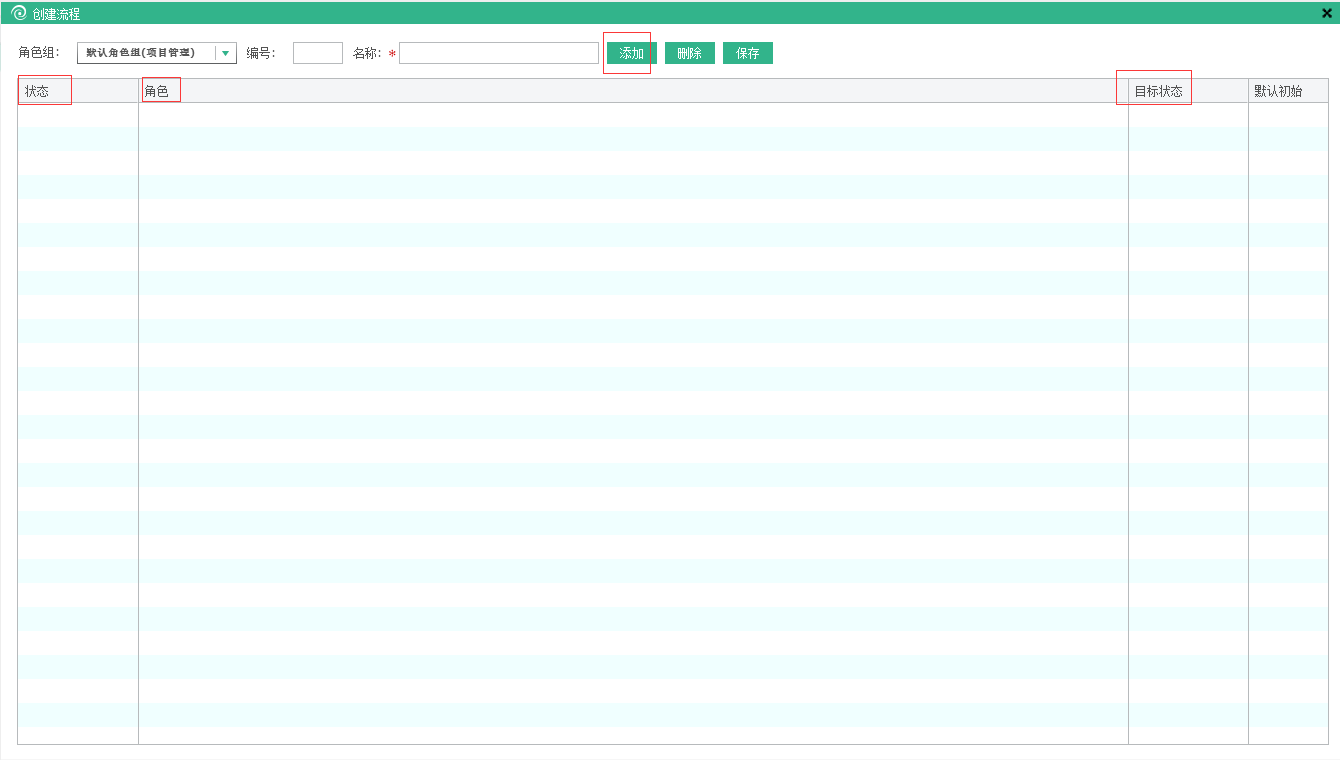Click the 角色组 field label
The height and width of the screenshot is (760, 1340).
click(x=39, y=53)
